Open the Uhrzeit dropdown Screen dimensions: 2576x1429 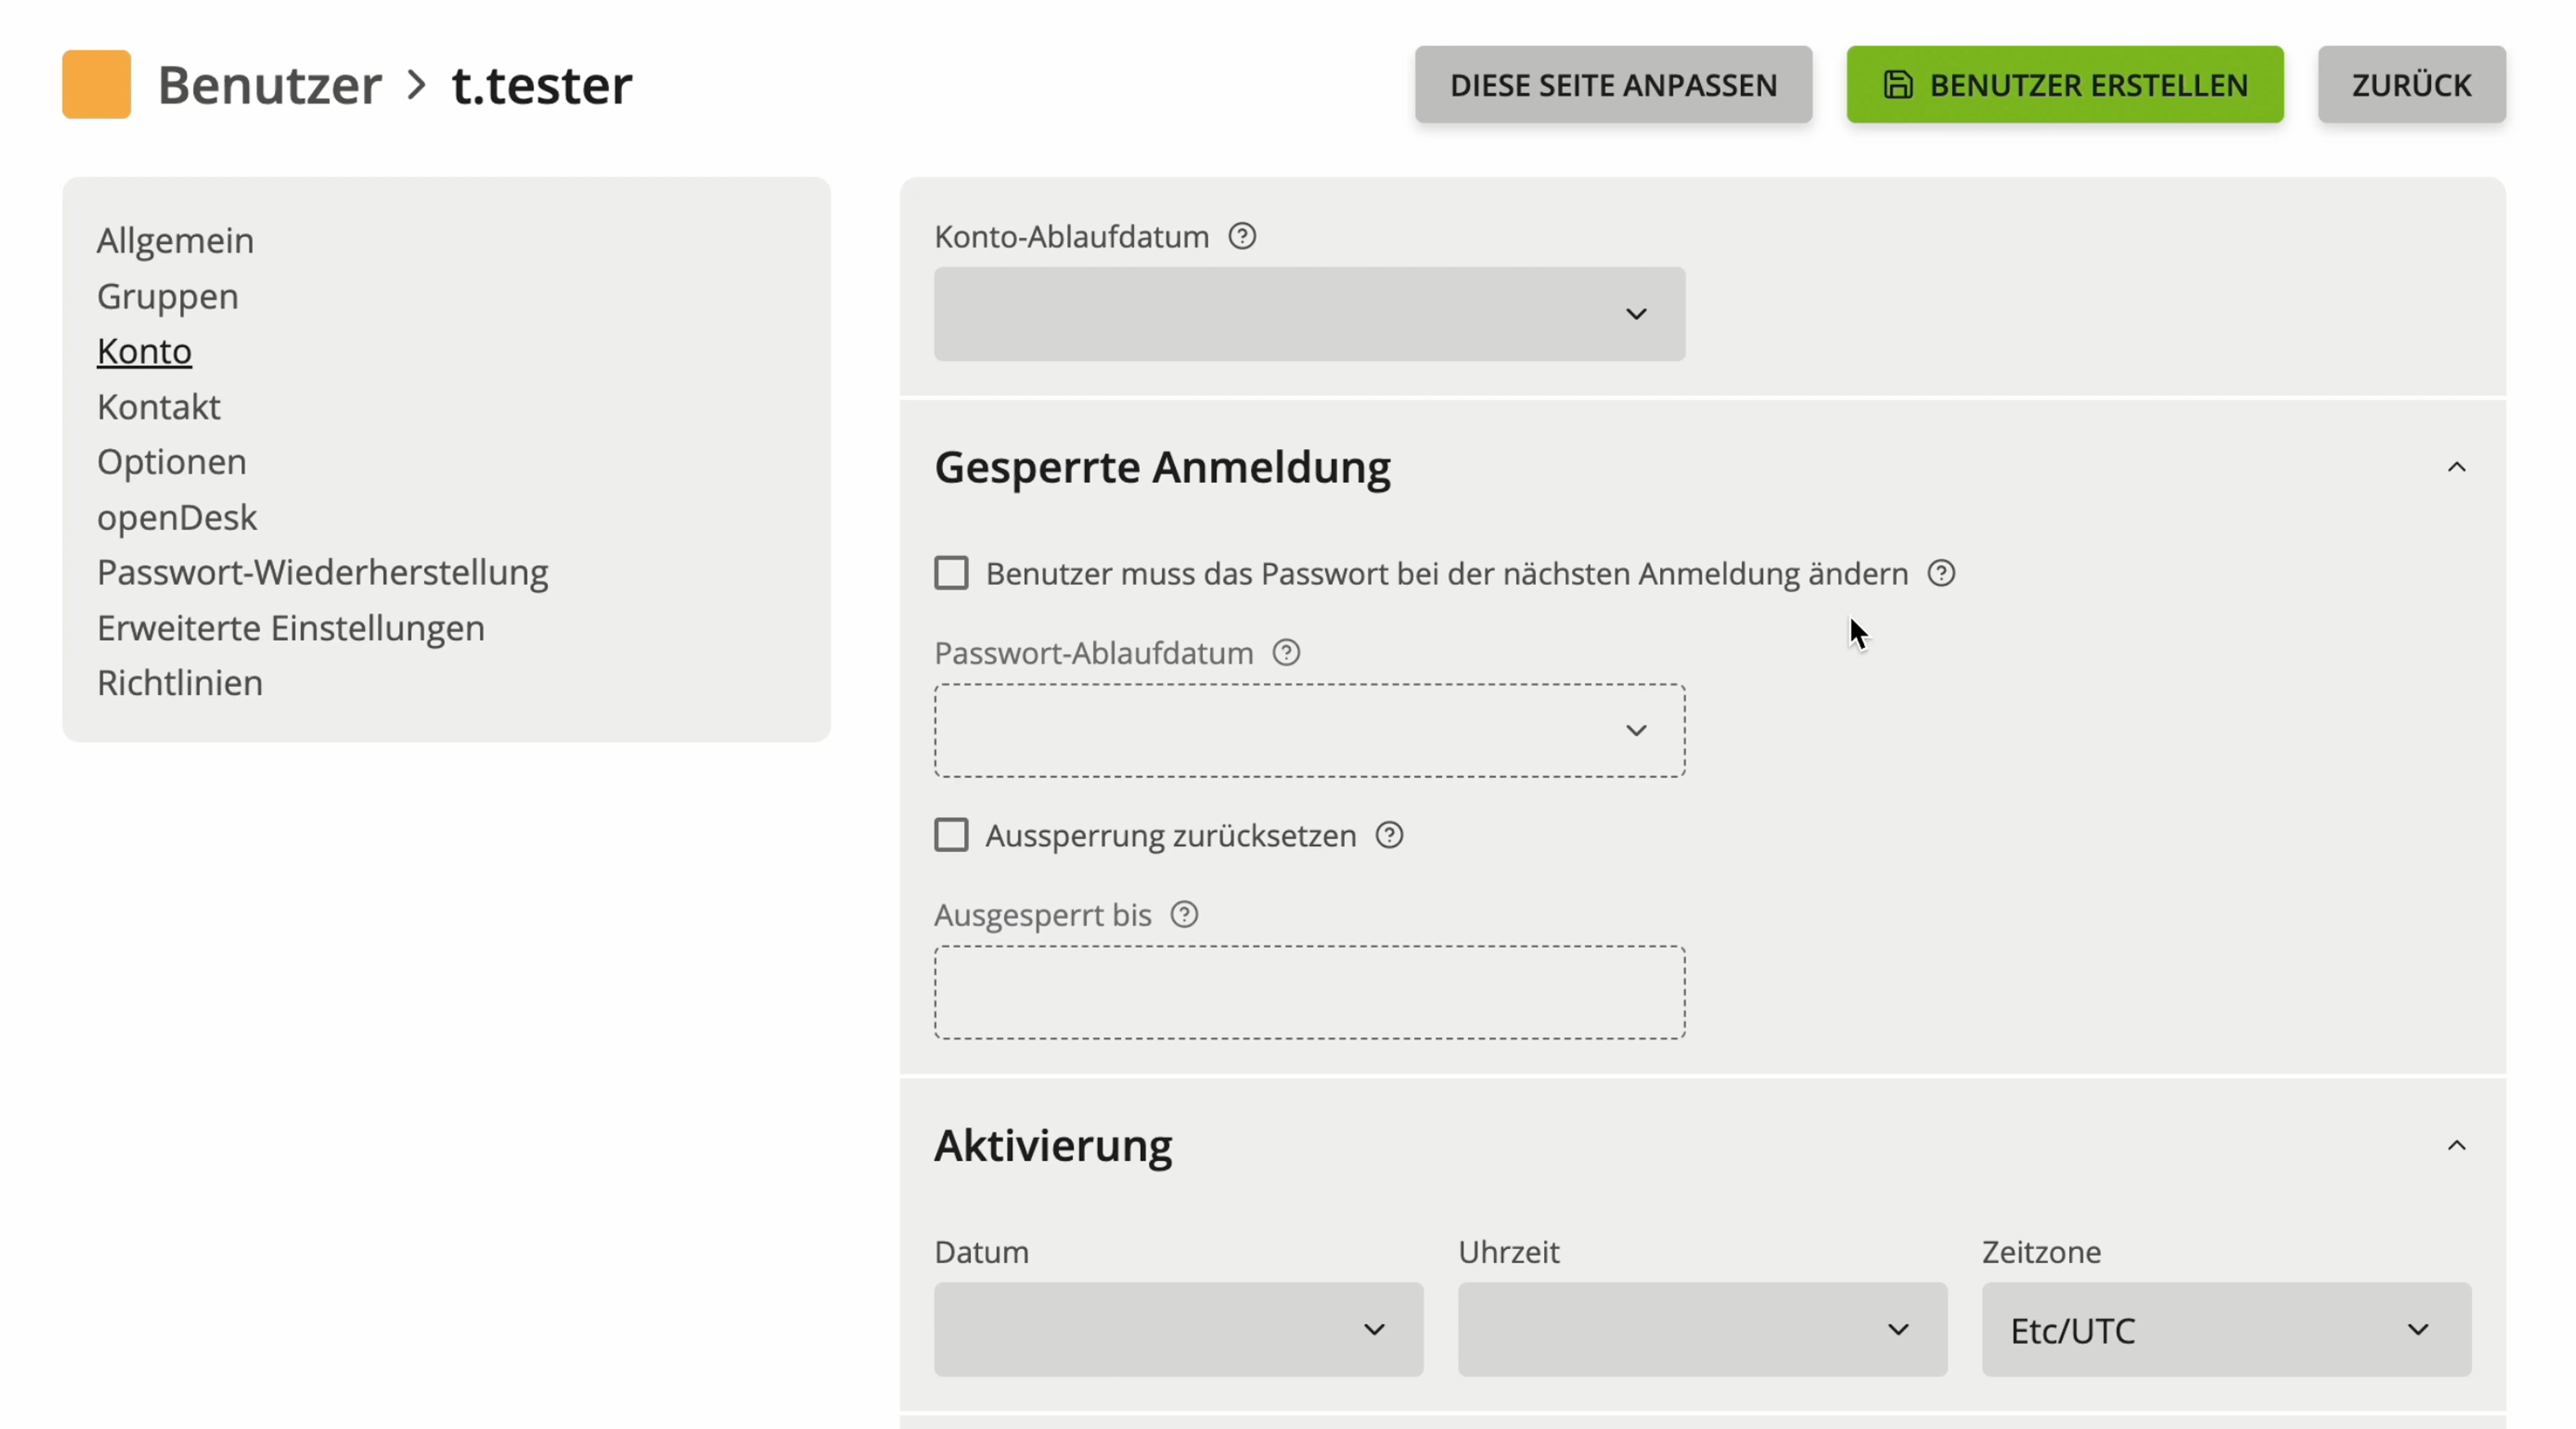tap(1702, 1330)
